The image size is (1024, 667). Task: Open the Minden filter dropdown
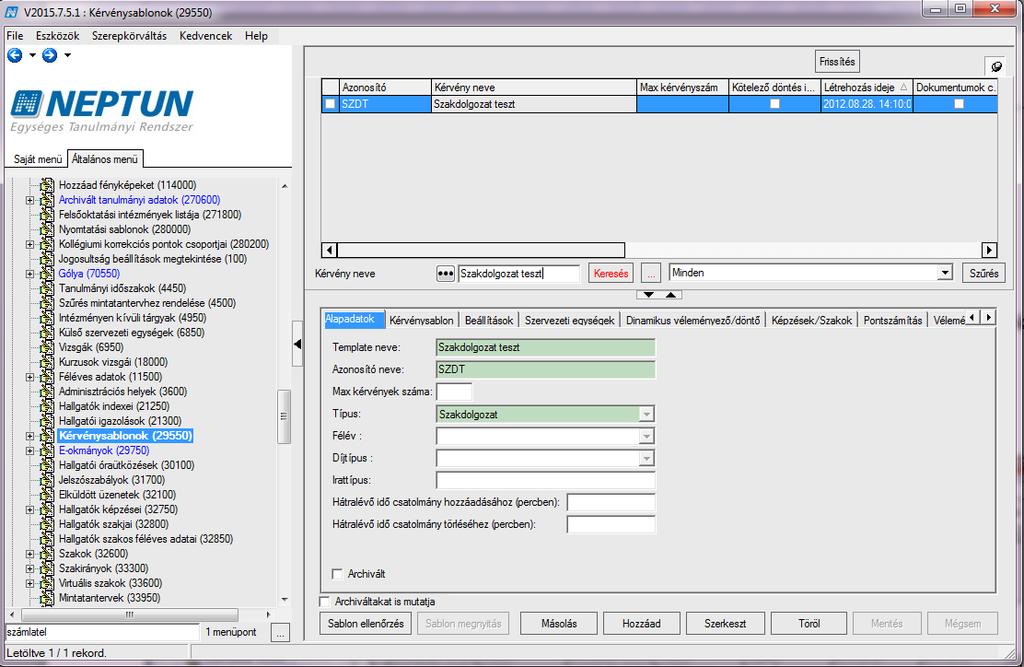945,273
